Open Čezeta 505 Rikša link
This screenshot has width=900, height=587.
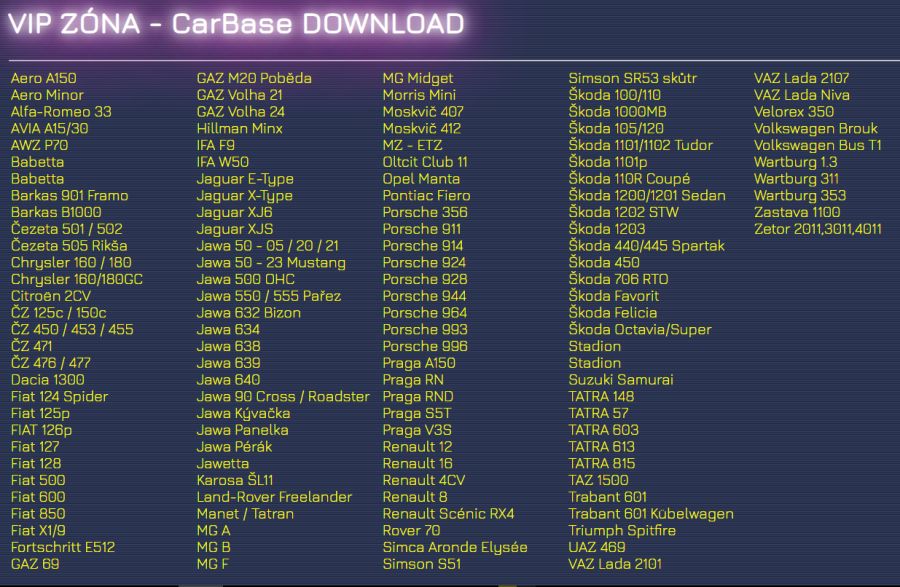(x=69, y=246)
